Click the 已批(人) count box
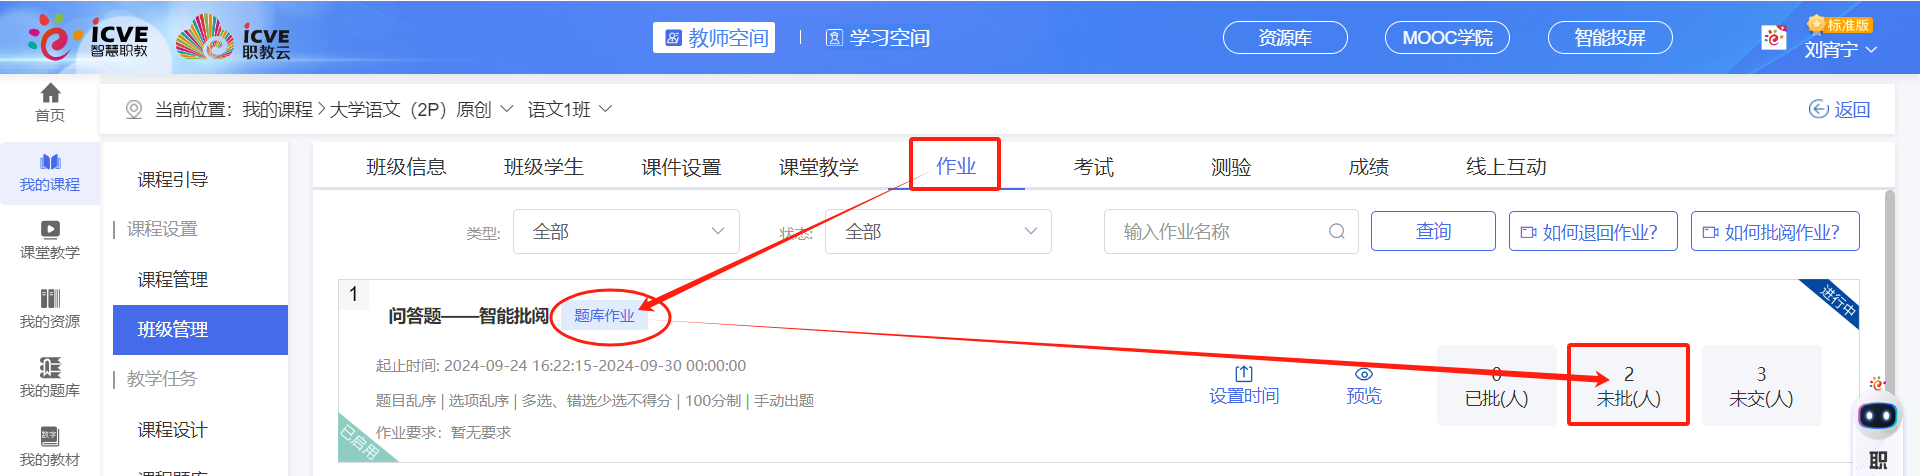The height and width of the screenshot is (476, 1920). coord(1496,386)
